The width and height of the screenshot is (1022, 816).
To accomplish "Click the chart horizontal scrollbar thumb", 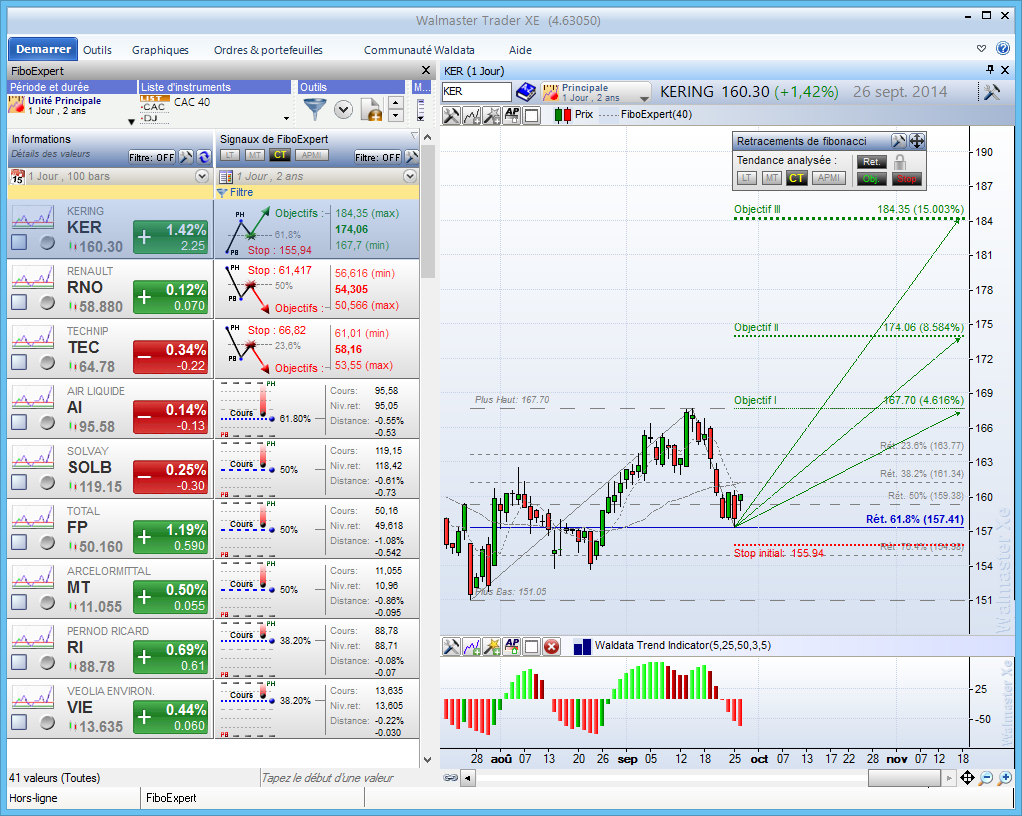I will [904, 778].
